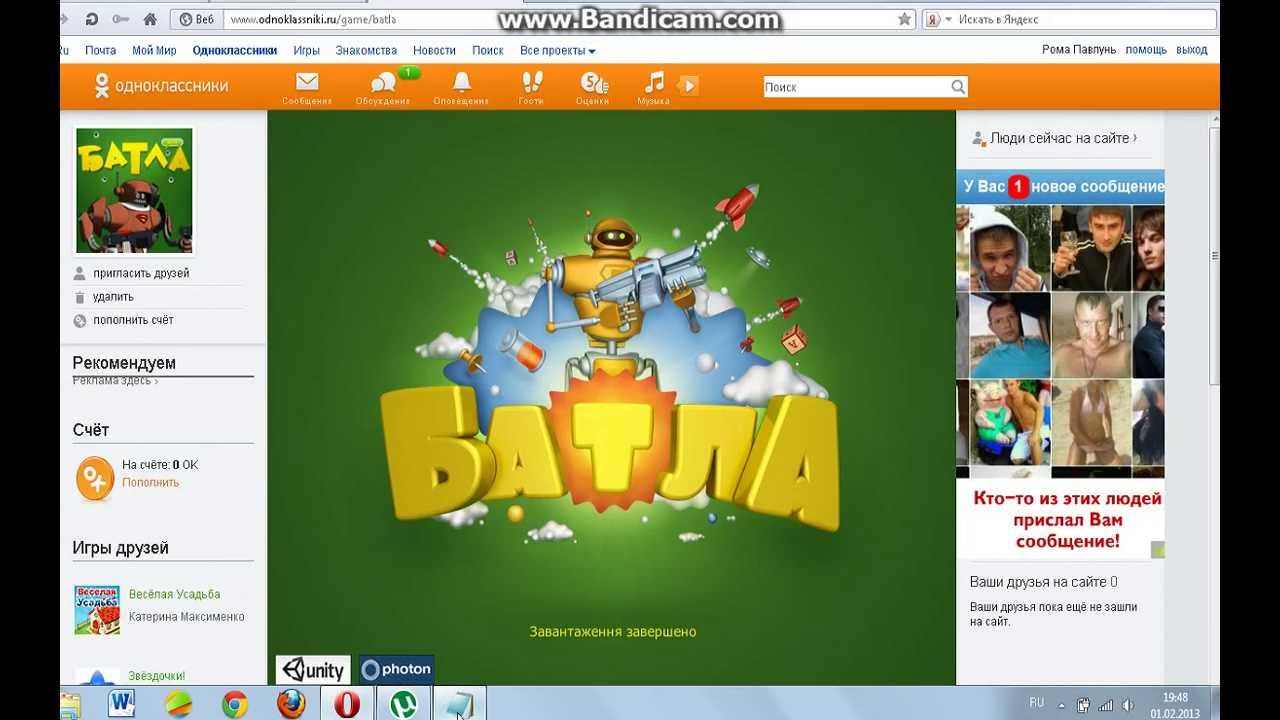The width and height of the screenshot is (1280, 720).
Task: Click the помощь link
Action: (1146, 50)
